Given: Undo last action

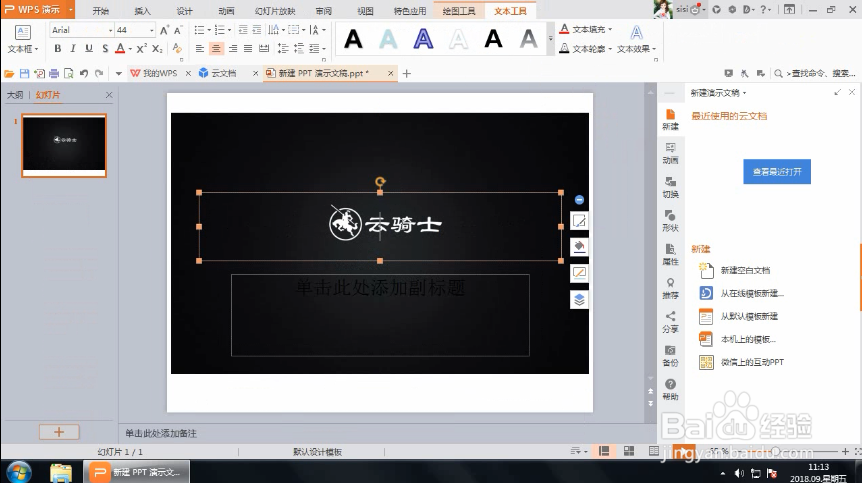Looking at the screenshot, I should coord(84,73).
